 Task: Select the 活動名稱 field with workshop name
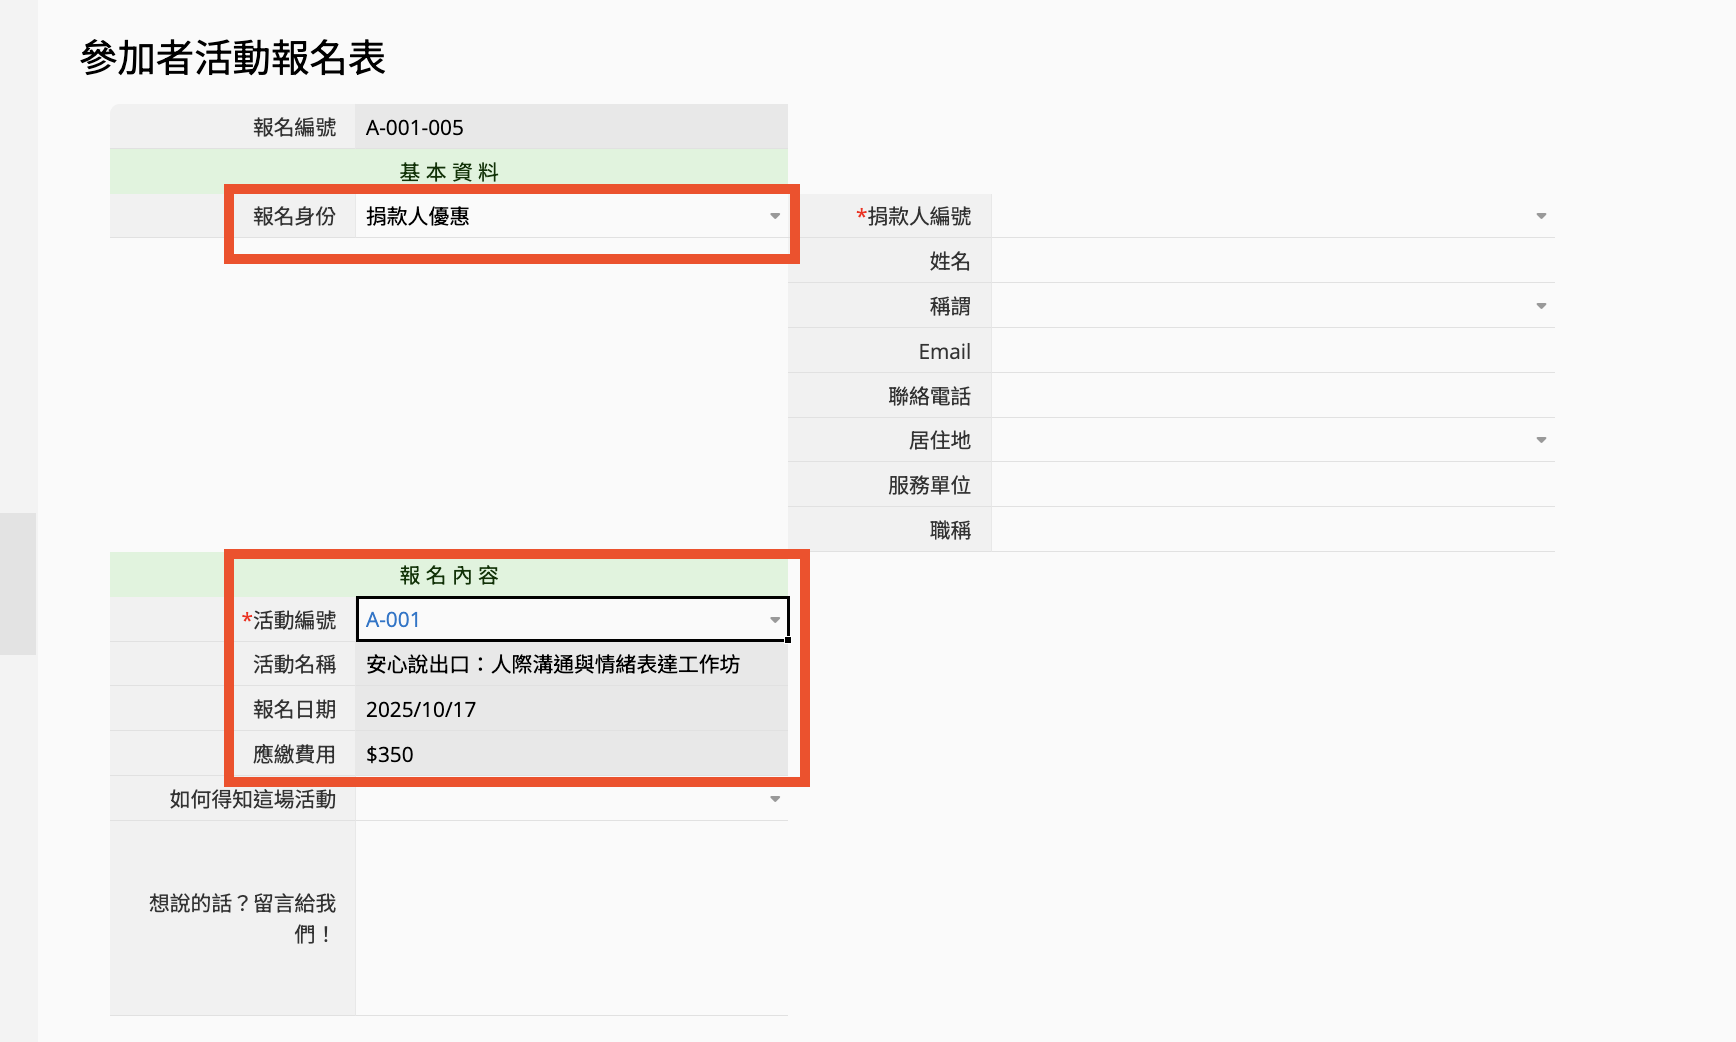coord(571,664)
